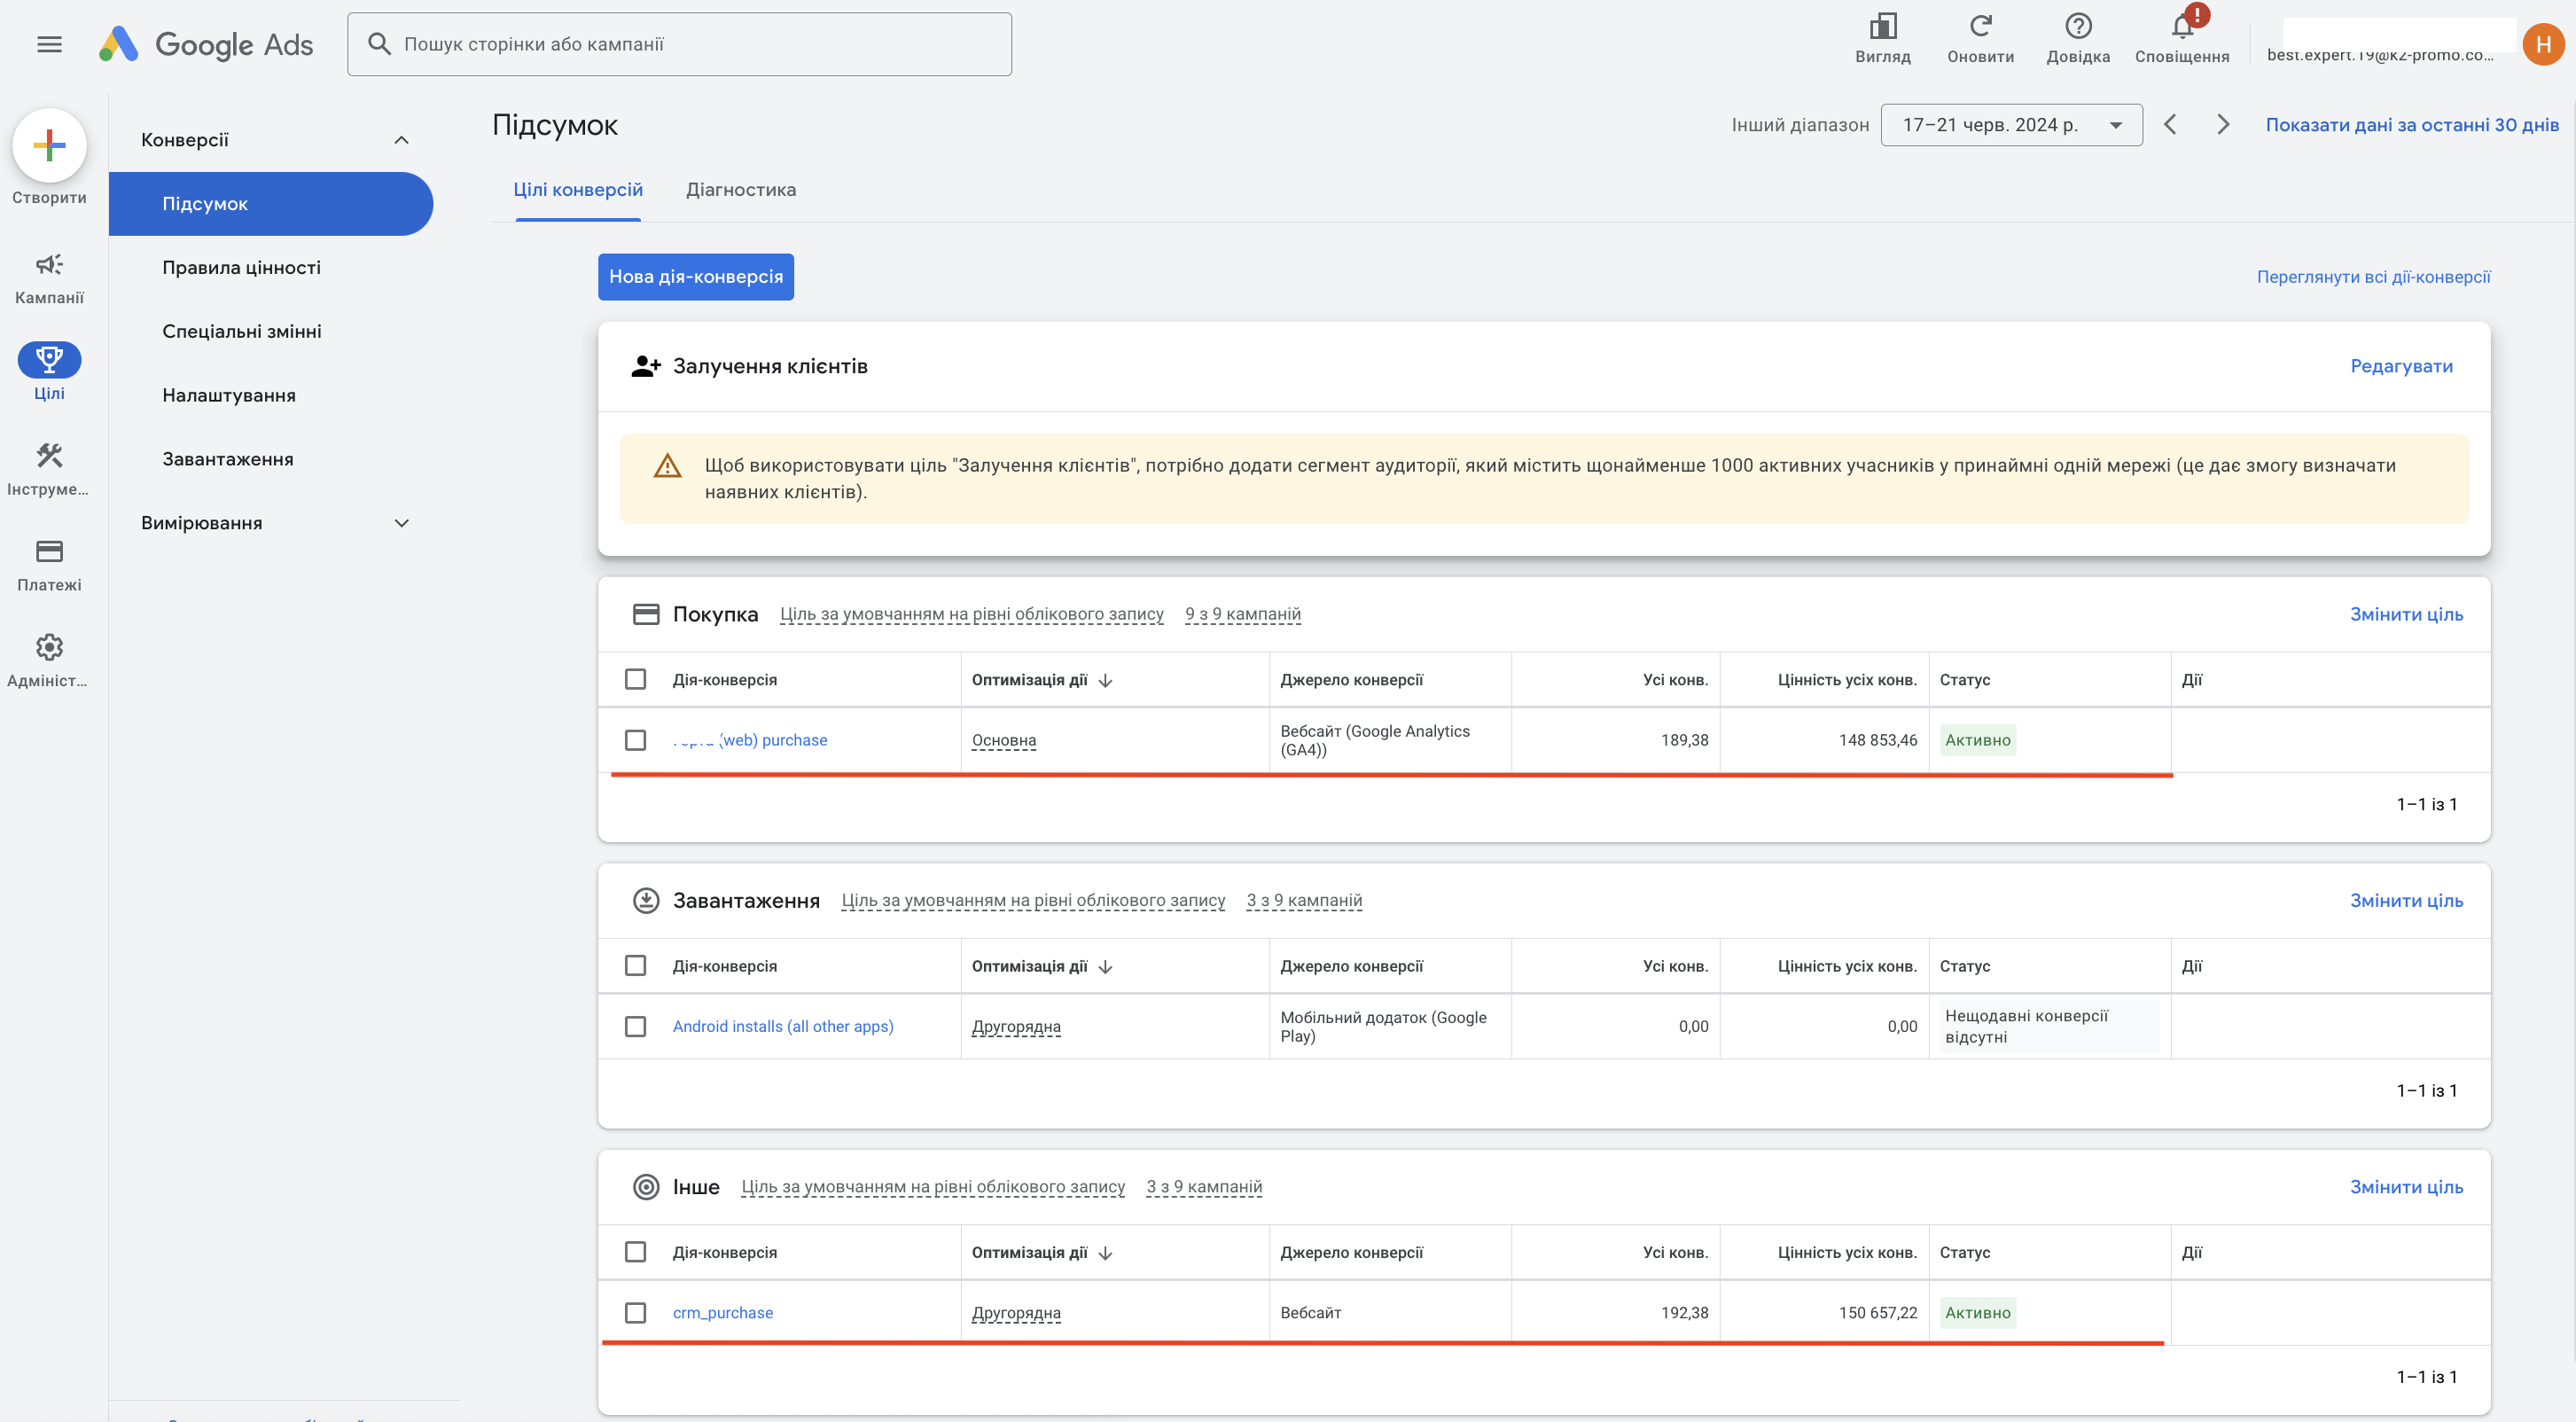Open Покупка 9 з 9 кампаній details
The image size is (2576, 1422).
1243,614
